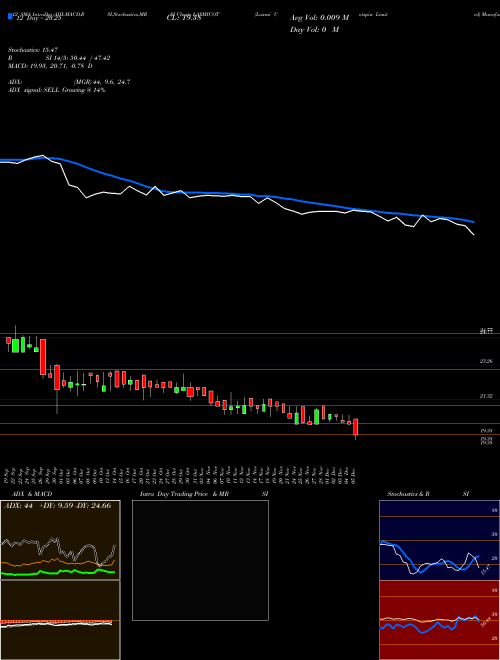Viewport: 500px width, 660px height.
Task: Select the 'ADX: 44 +DY: 9.59 -DY: 24.66' header
Action: click(58, 506)
